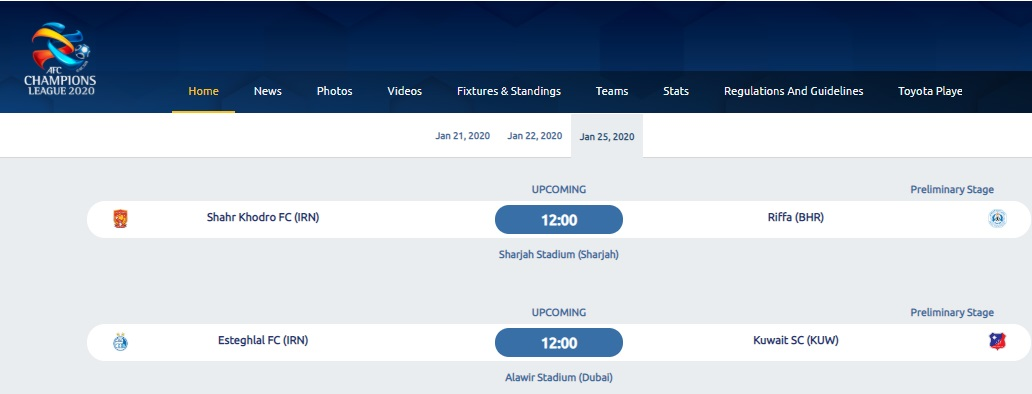Click the 12:00 button for Esteghlal match
This screenshot has width=1032, height=394.
pos(559,343)
